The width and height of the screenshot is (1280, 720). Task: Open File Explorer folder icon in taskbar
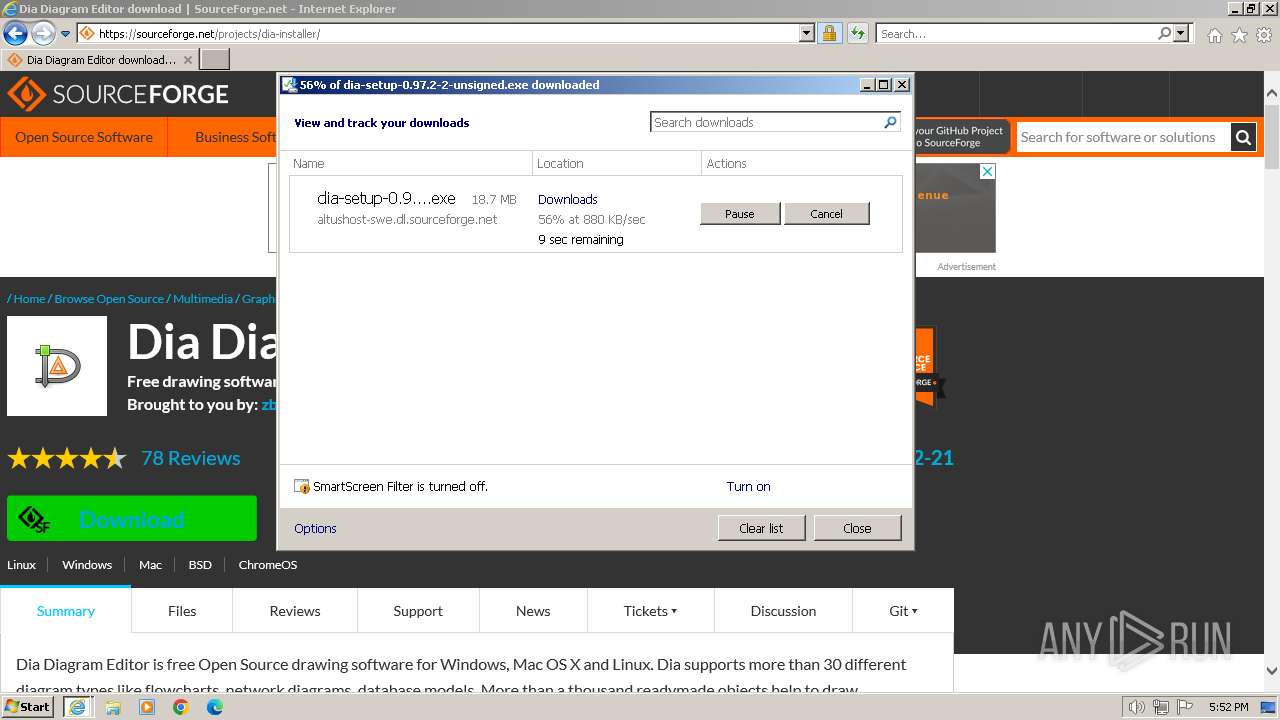(113, 707)
